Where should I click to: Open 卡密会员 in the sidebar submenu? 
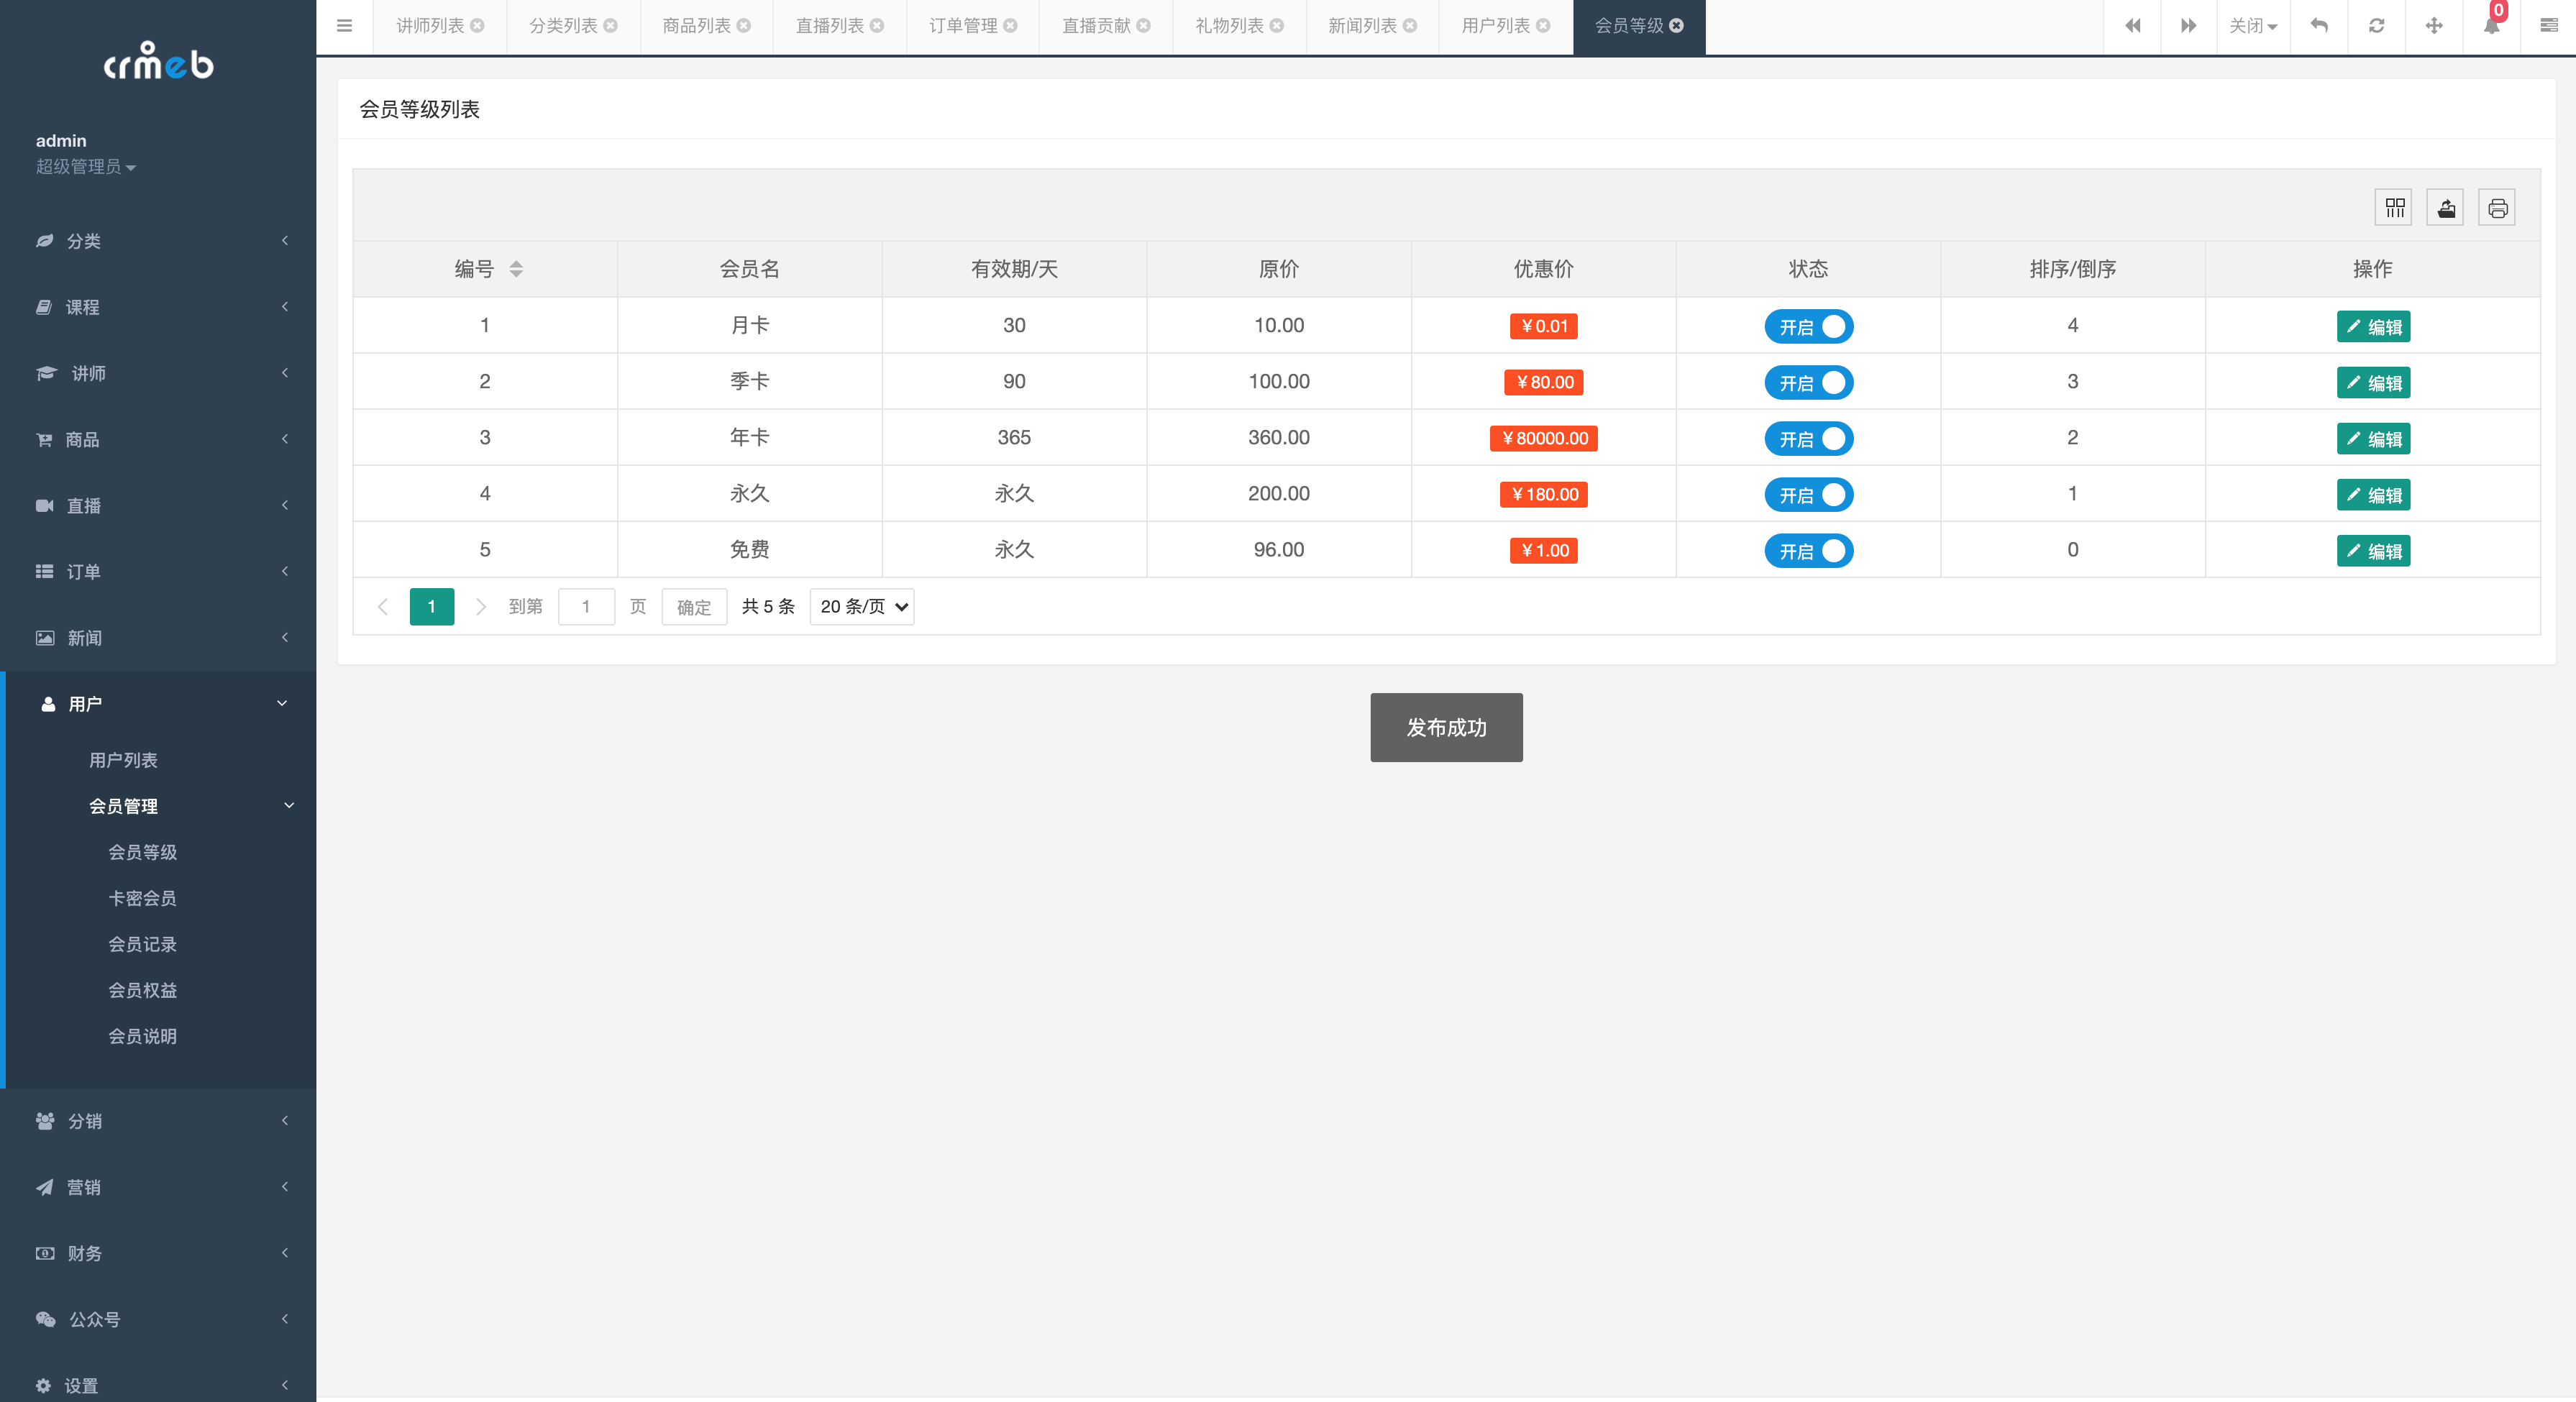(x=142, y=898)
